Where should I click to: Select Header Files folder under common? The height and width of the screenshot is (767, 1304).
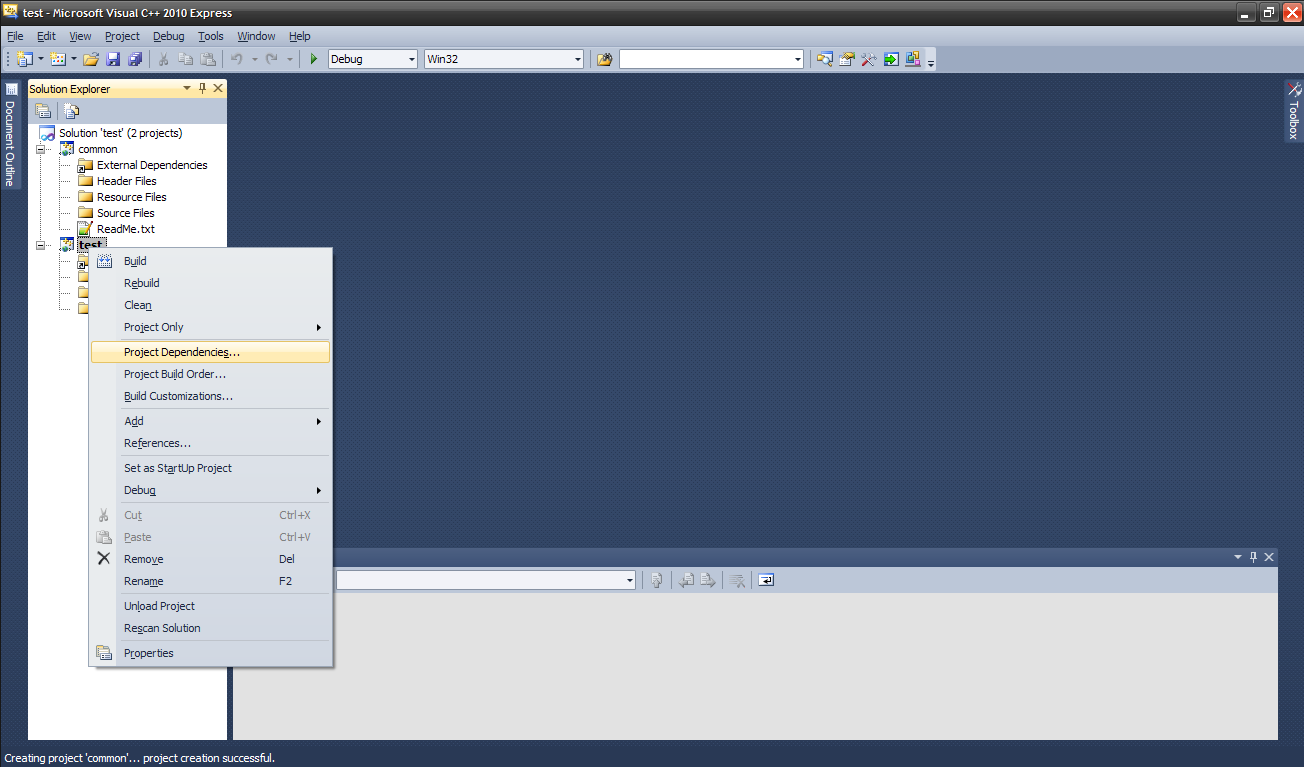[126, 181]
